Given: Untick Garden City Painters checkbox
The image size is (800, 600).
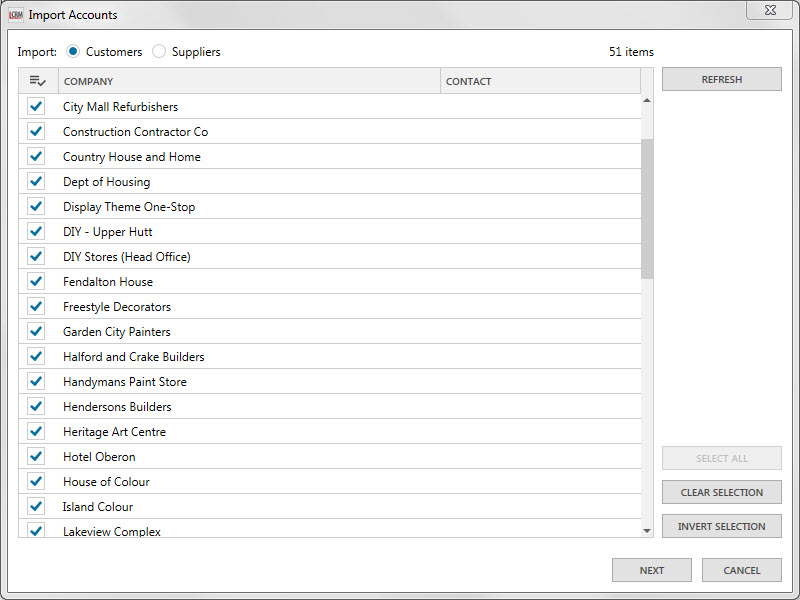Looking at the screenshot, I should point(37,331).
